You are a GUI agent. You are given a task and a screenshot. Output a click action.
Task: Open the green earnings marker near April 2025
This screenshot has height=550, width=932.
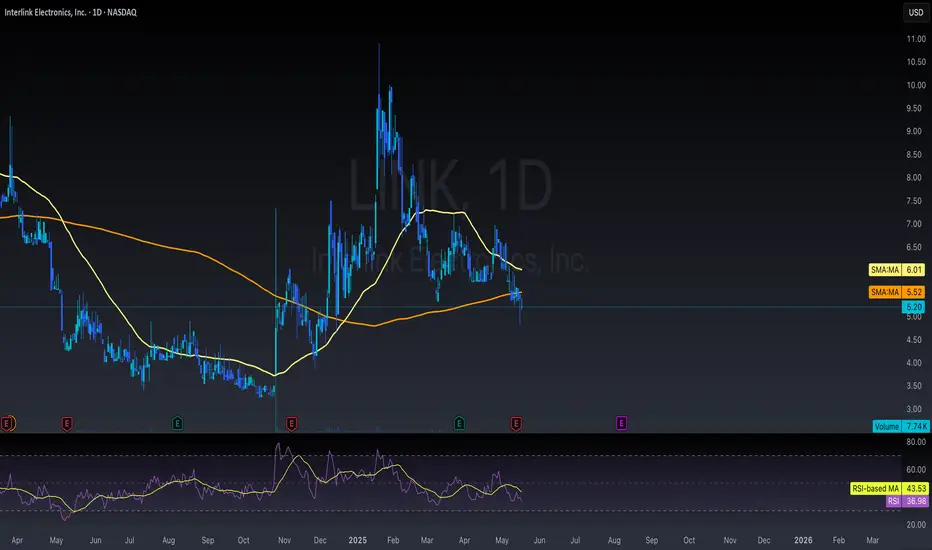click(x=459, y=423)
